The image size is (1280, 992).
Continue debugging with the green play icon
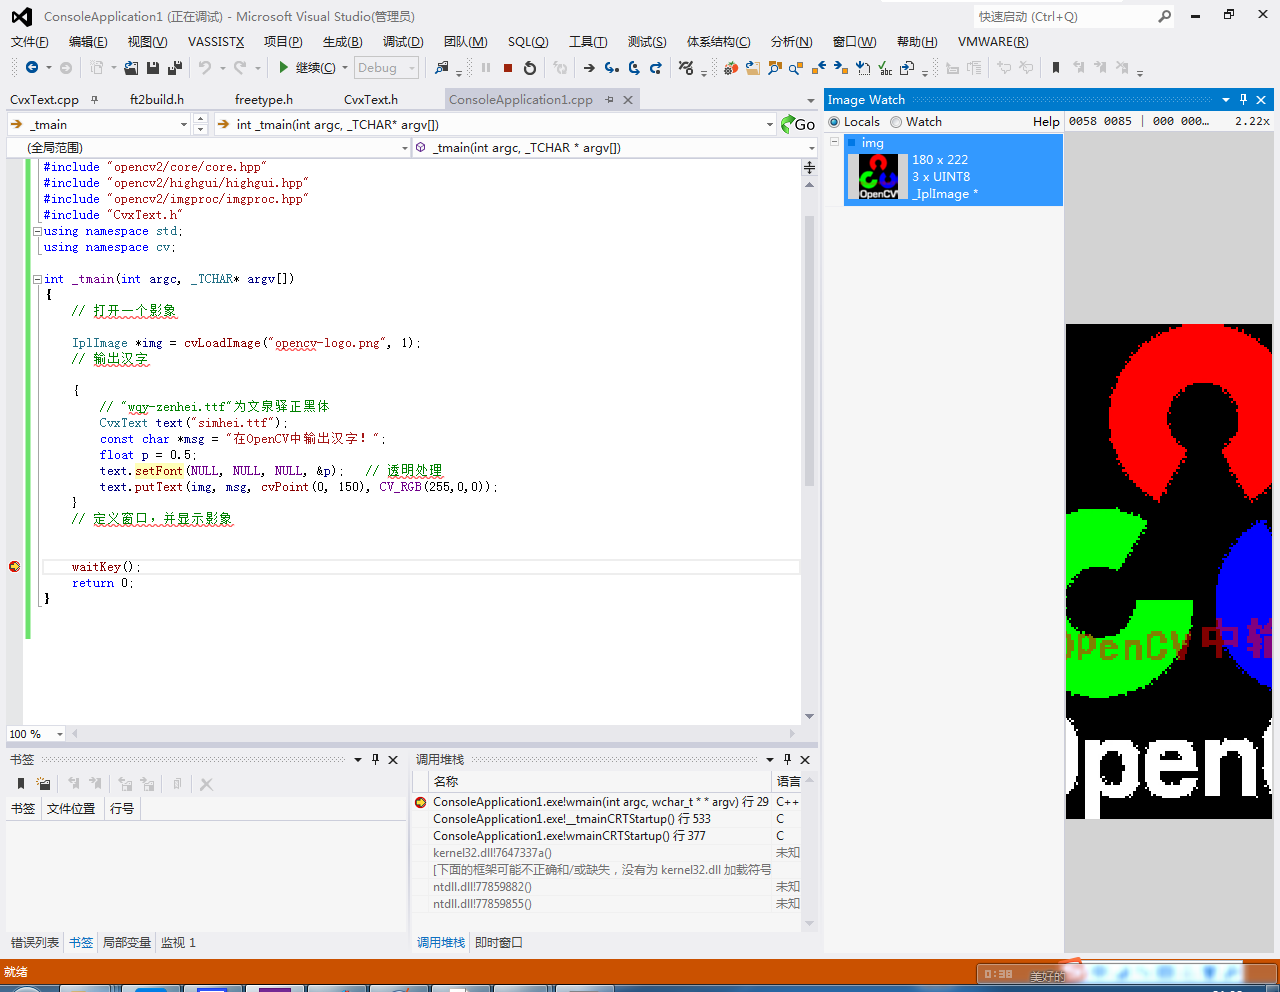coord(284,67)
